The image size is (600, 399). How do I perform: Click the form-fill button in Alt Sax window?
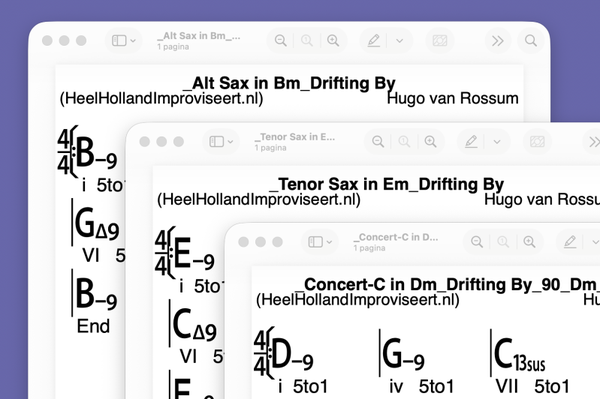tap(440, 41)
